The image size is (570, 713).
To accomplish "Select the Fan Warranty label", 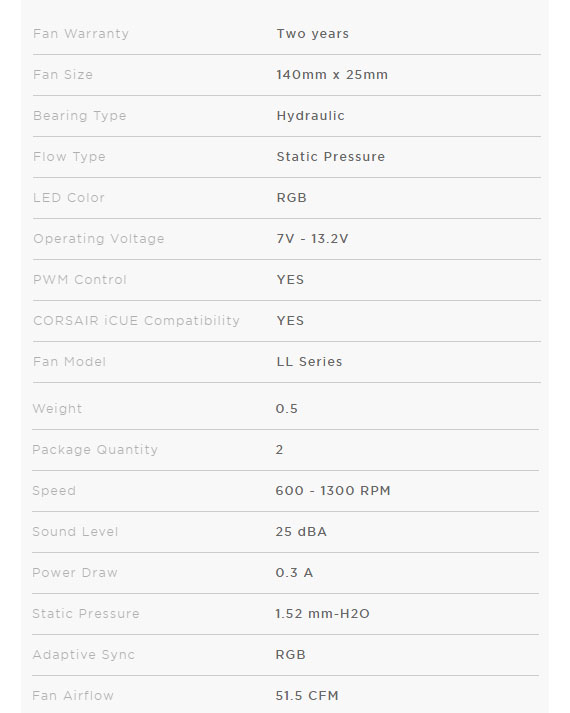I will coord(81,34).
